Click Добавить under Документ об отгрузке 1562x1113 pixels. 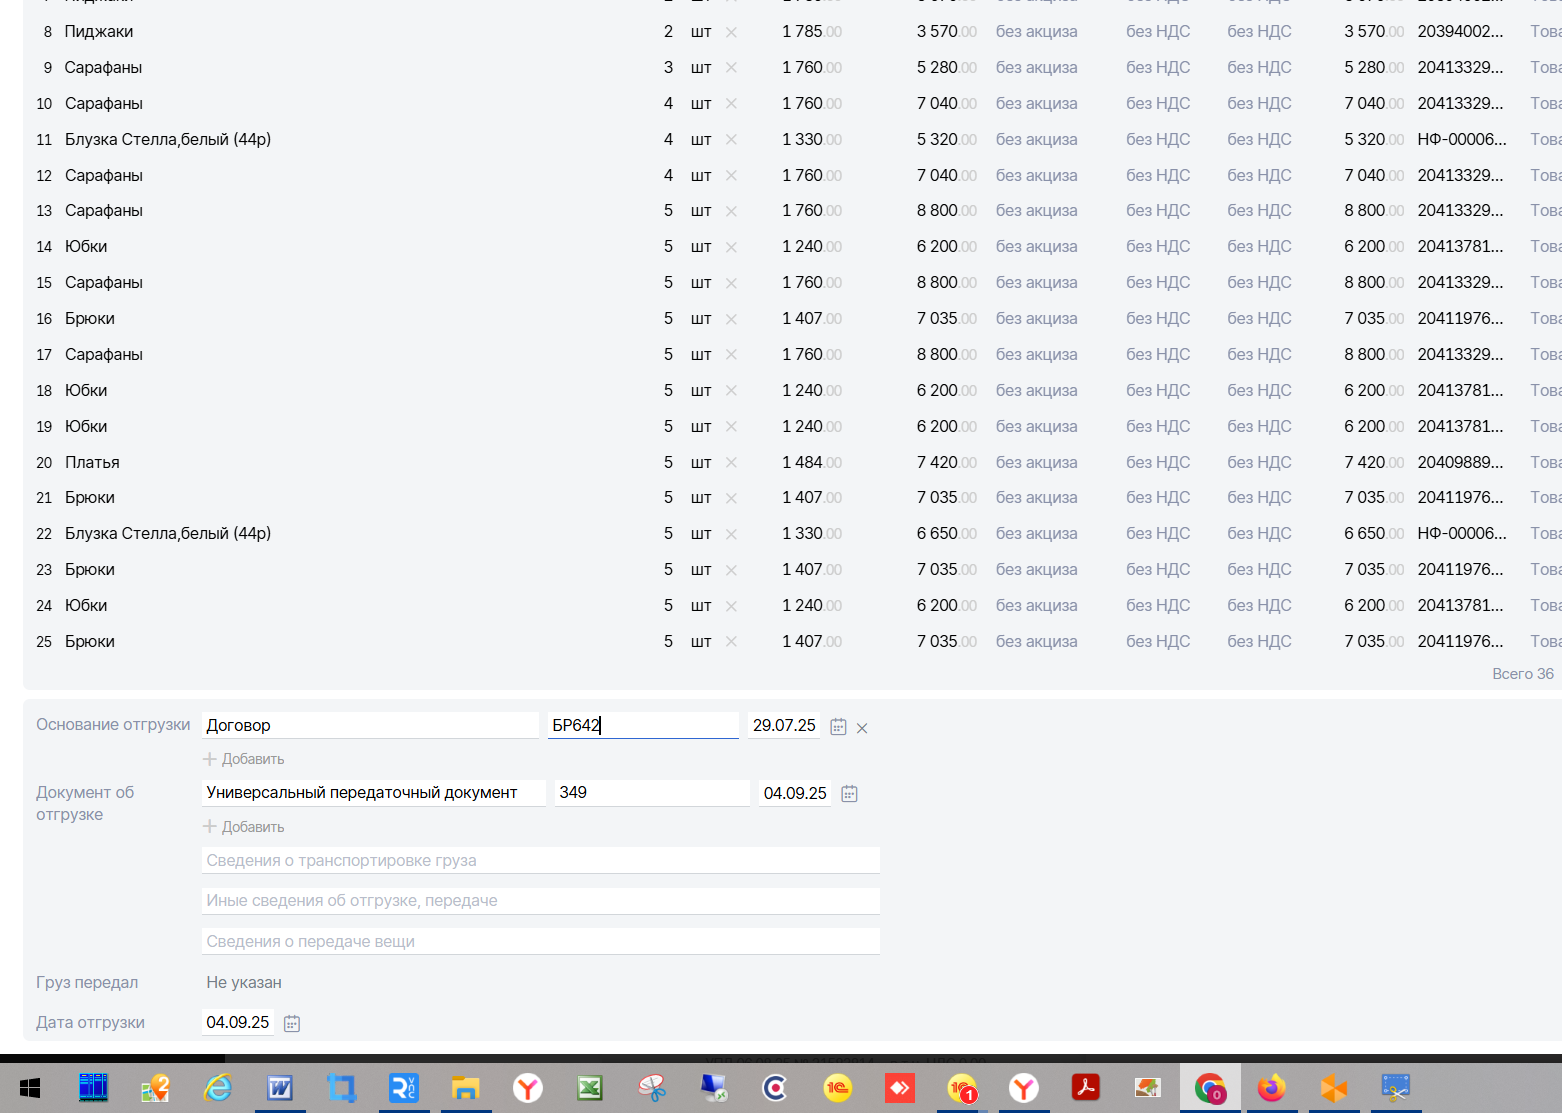244,827
